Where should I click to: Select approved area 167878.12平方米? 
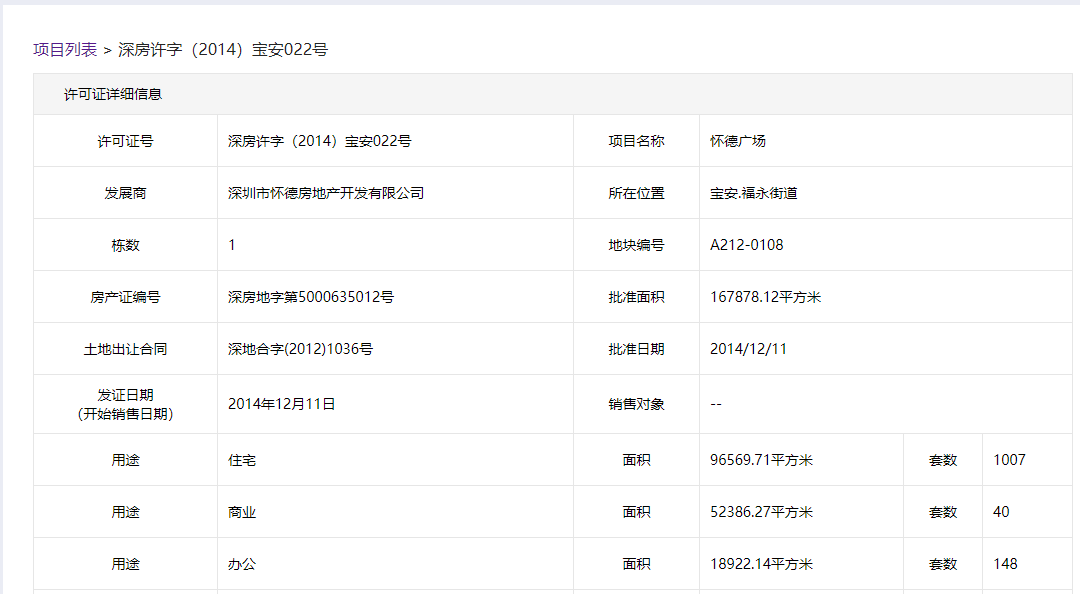tap(766, 297)
